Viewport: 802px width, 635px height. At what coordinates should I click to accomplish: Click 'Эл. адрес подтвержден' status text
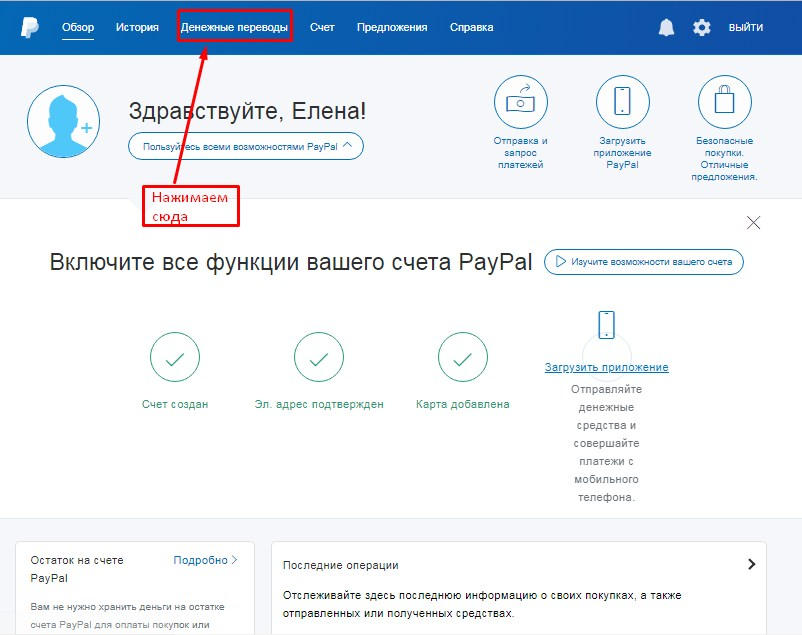(x=319, y=404)
